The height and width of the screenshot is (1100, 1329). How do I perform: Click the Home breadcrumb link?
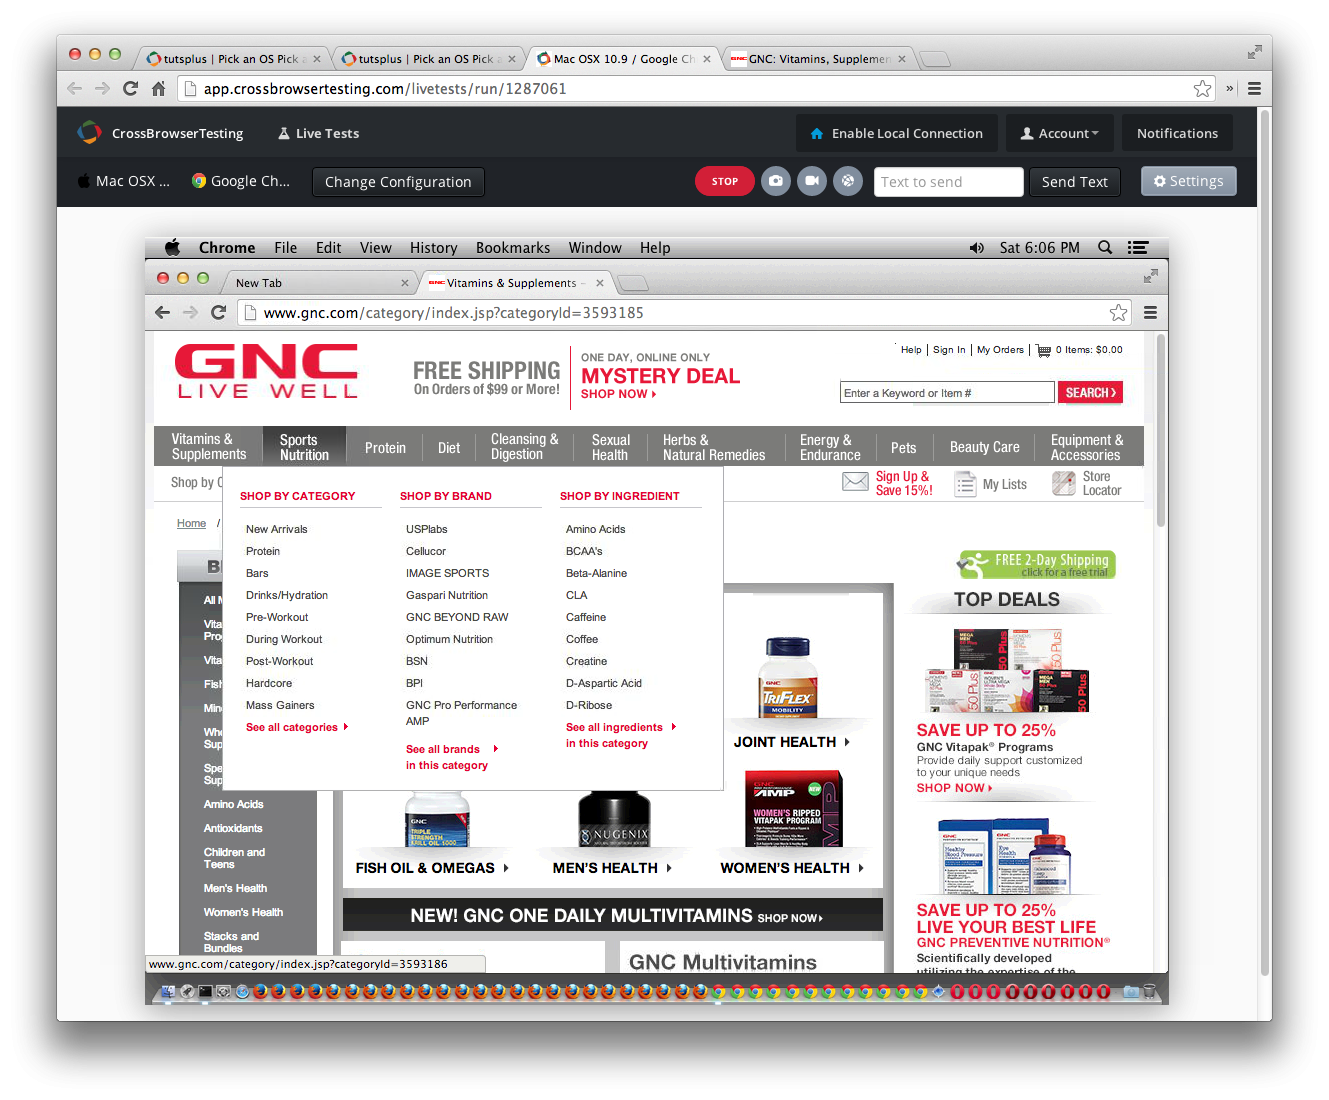pos(191,523)
